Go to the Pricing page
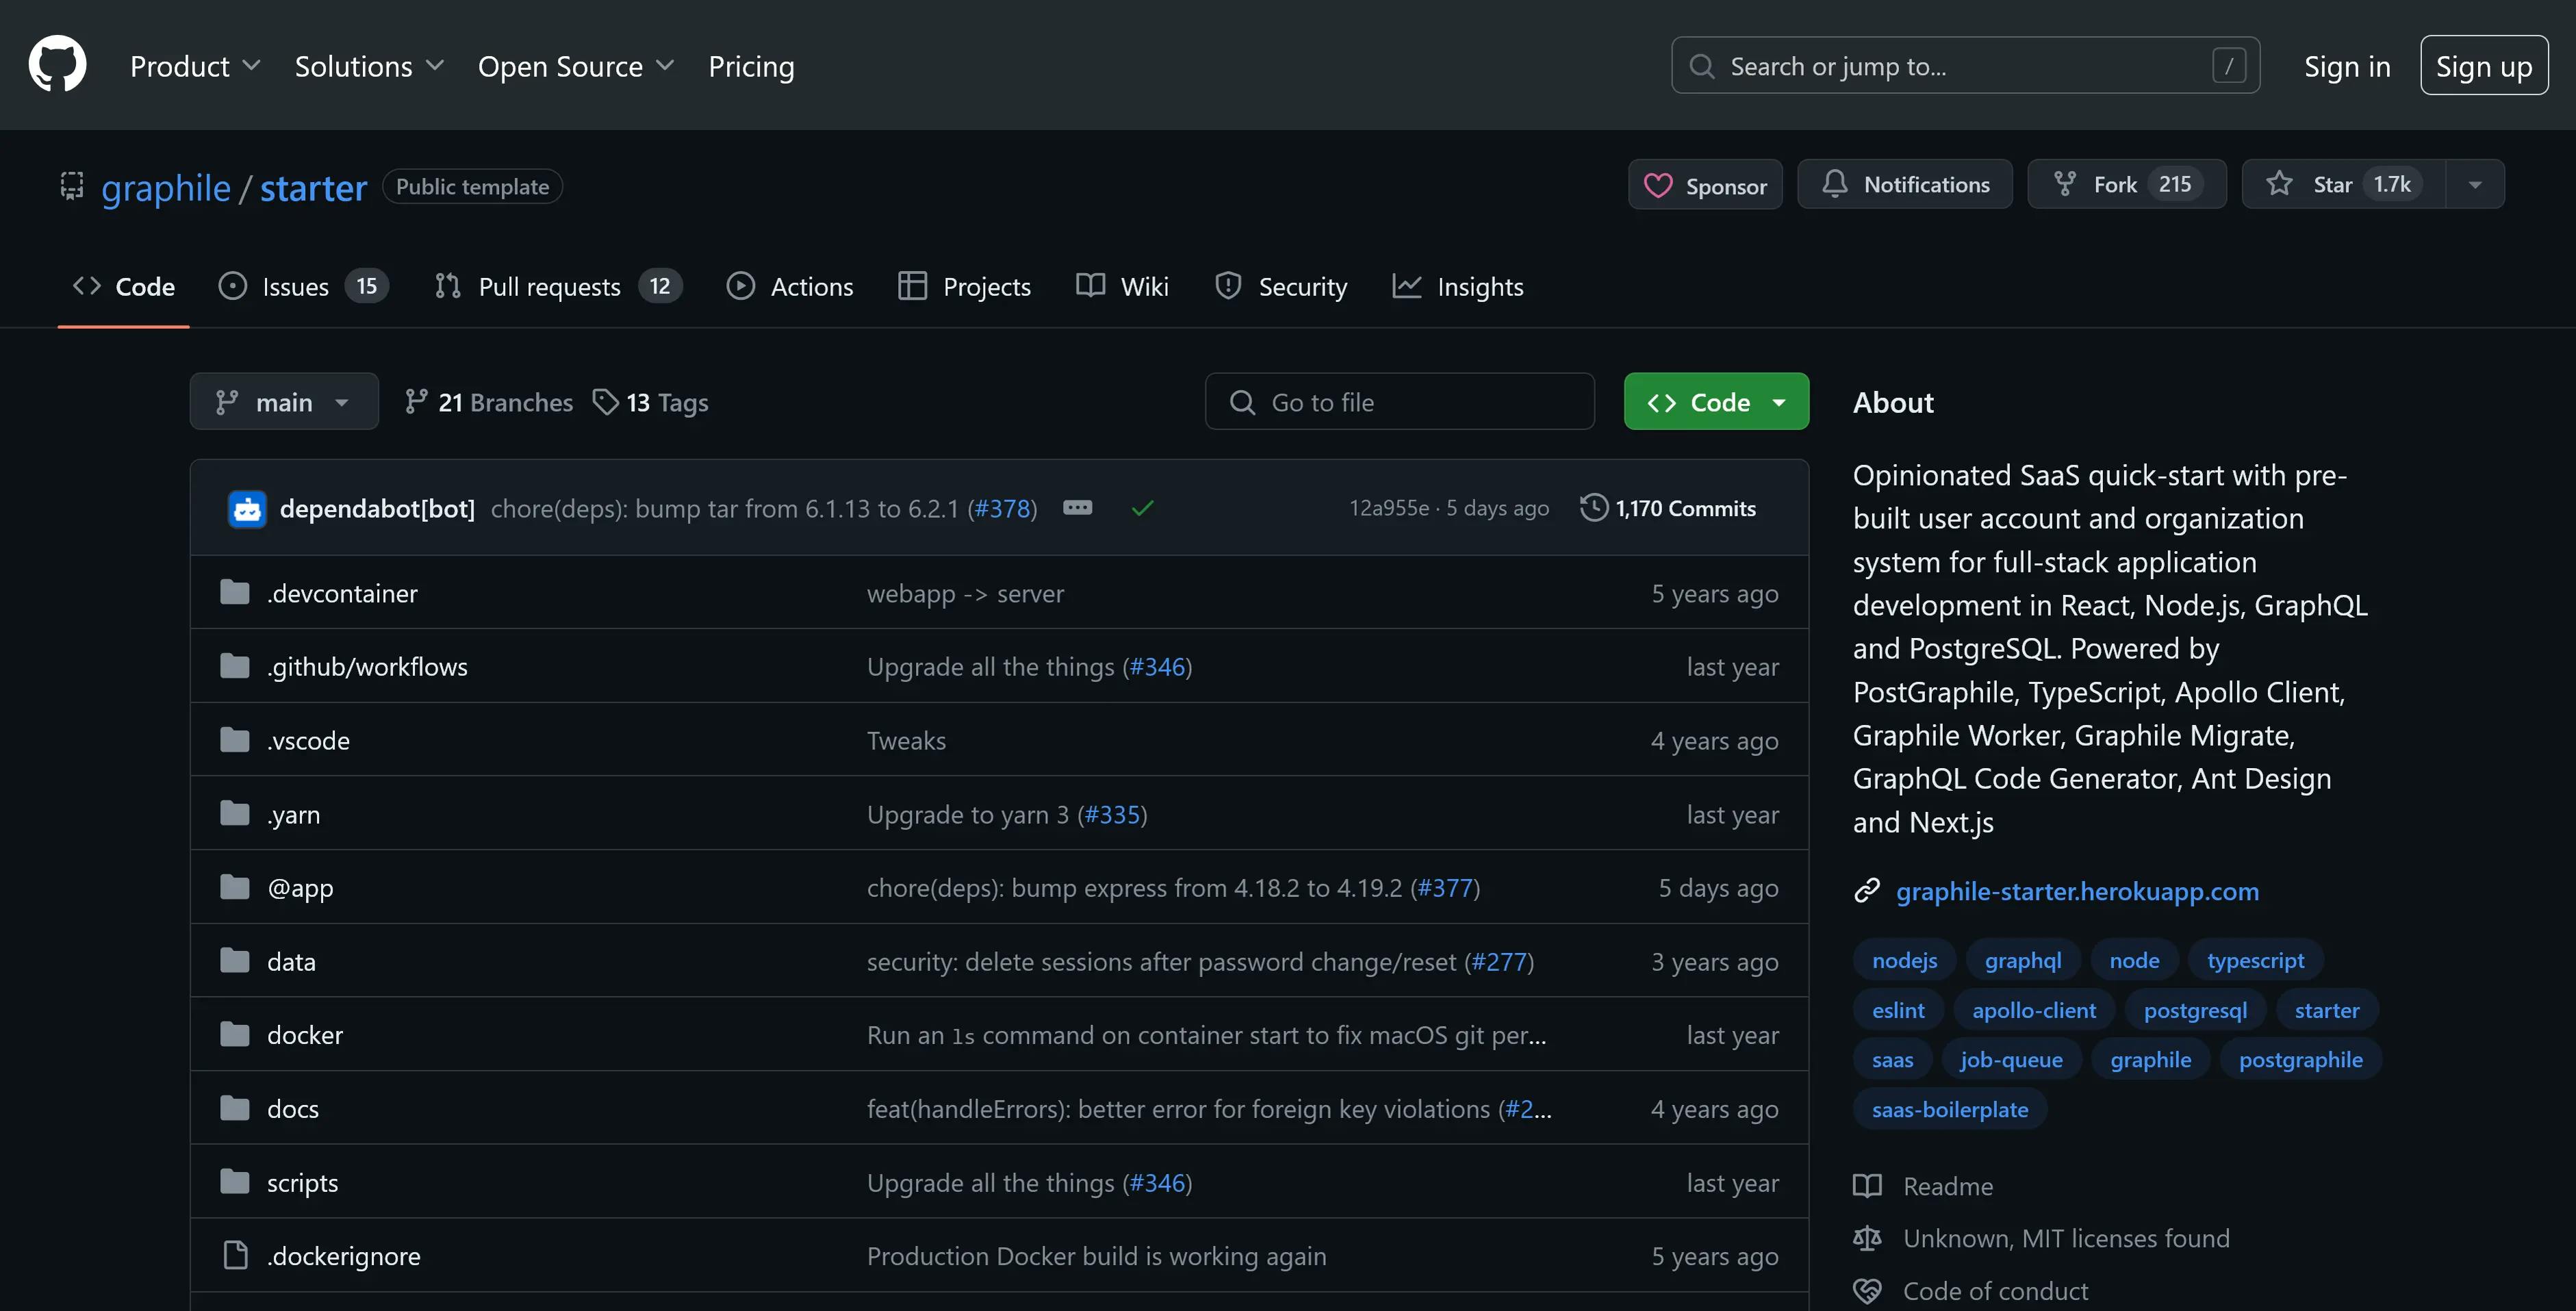The image size is (2576, 1311). point(751,66)
